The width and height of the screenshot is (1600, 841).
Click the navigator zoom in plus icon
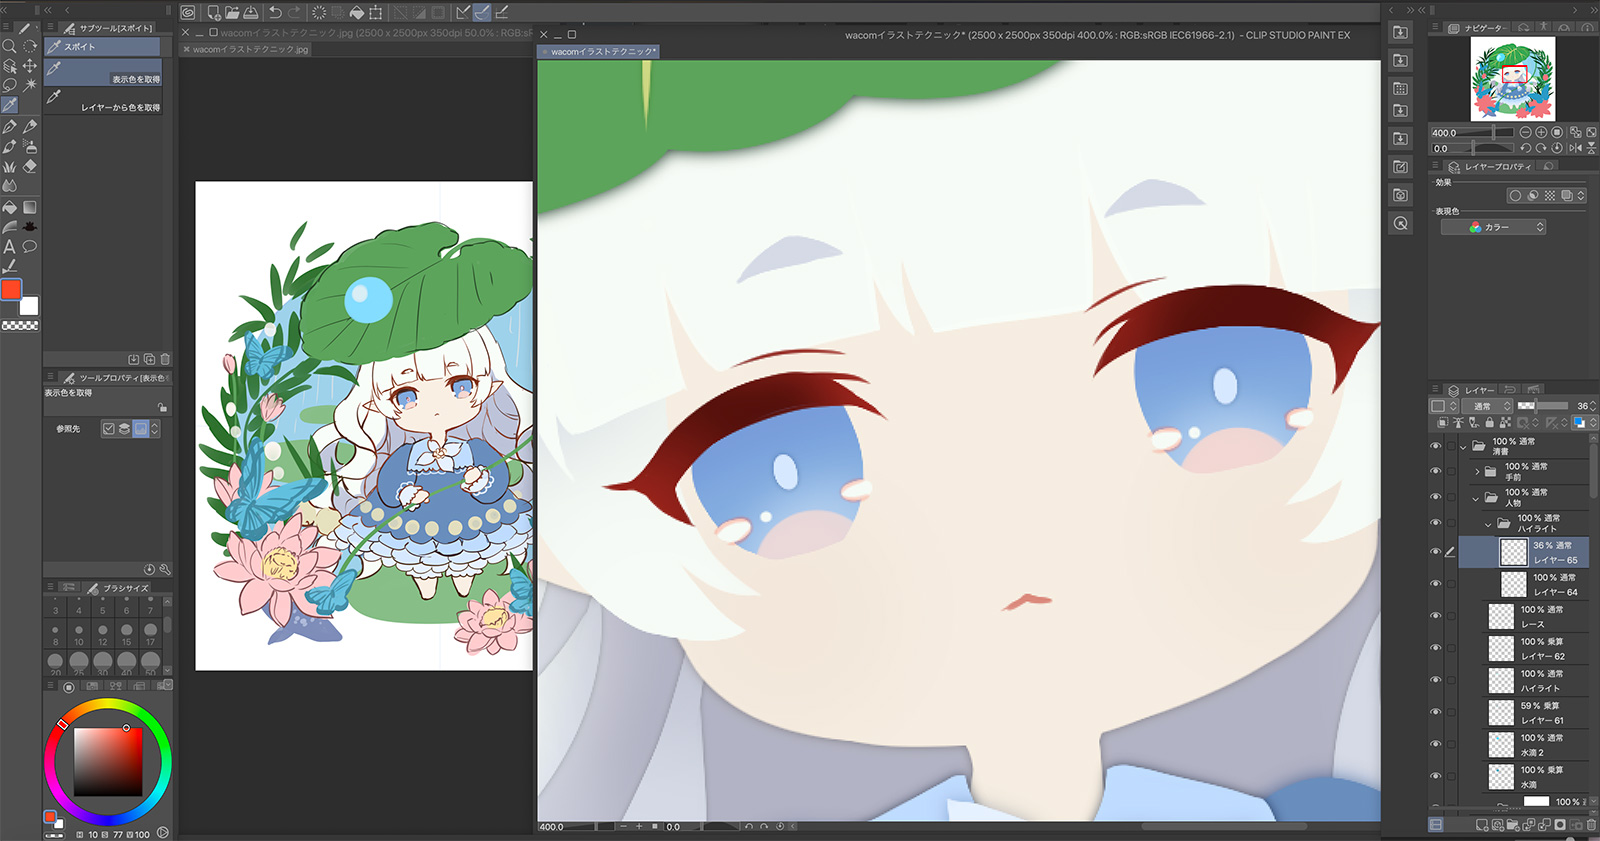pos(1541,132)
